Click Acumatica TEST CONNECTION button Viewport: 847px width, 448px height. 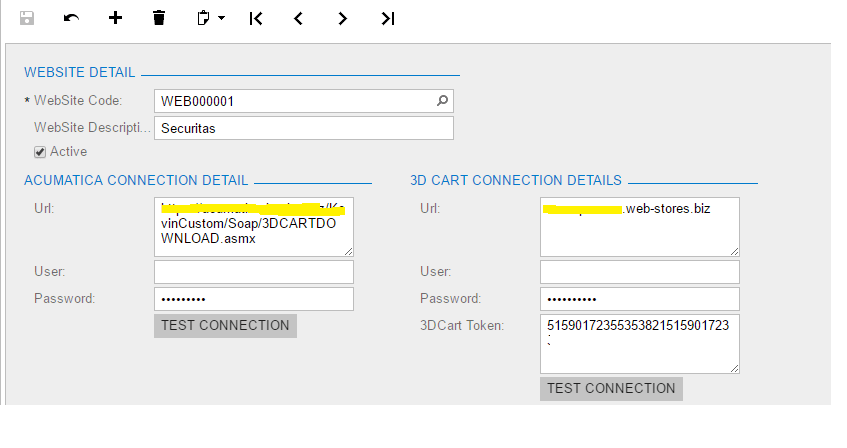225,326
